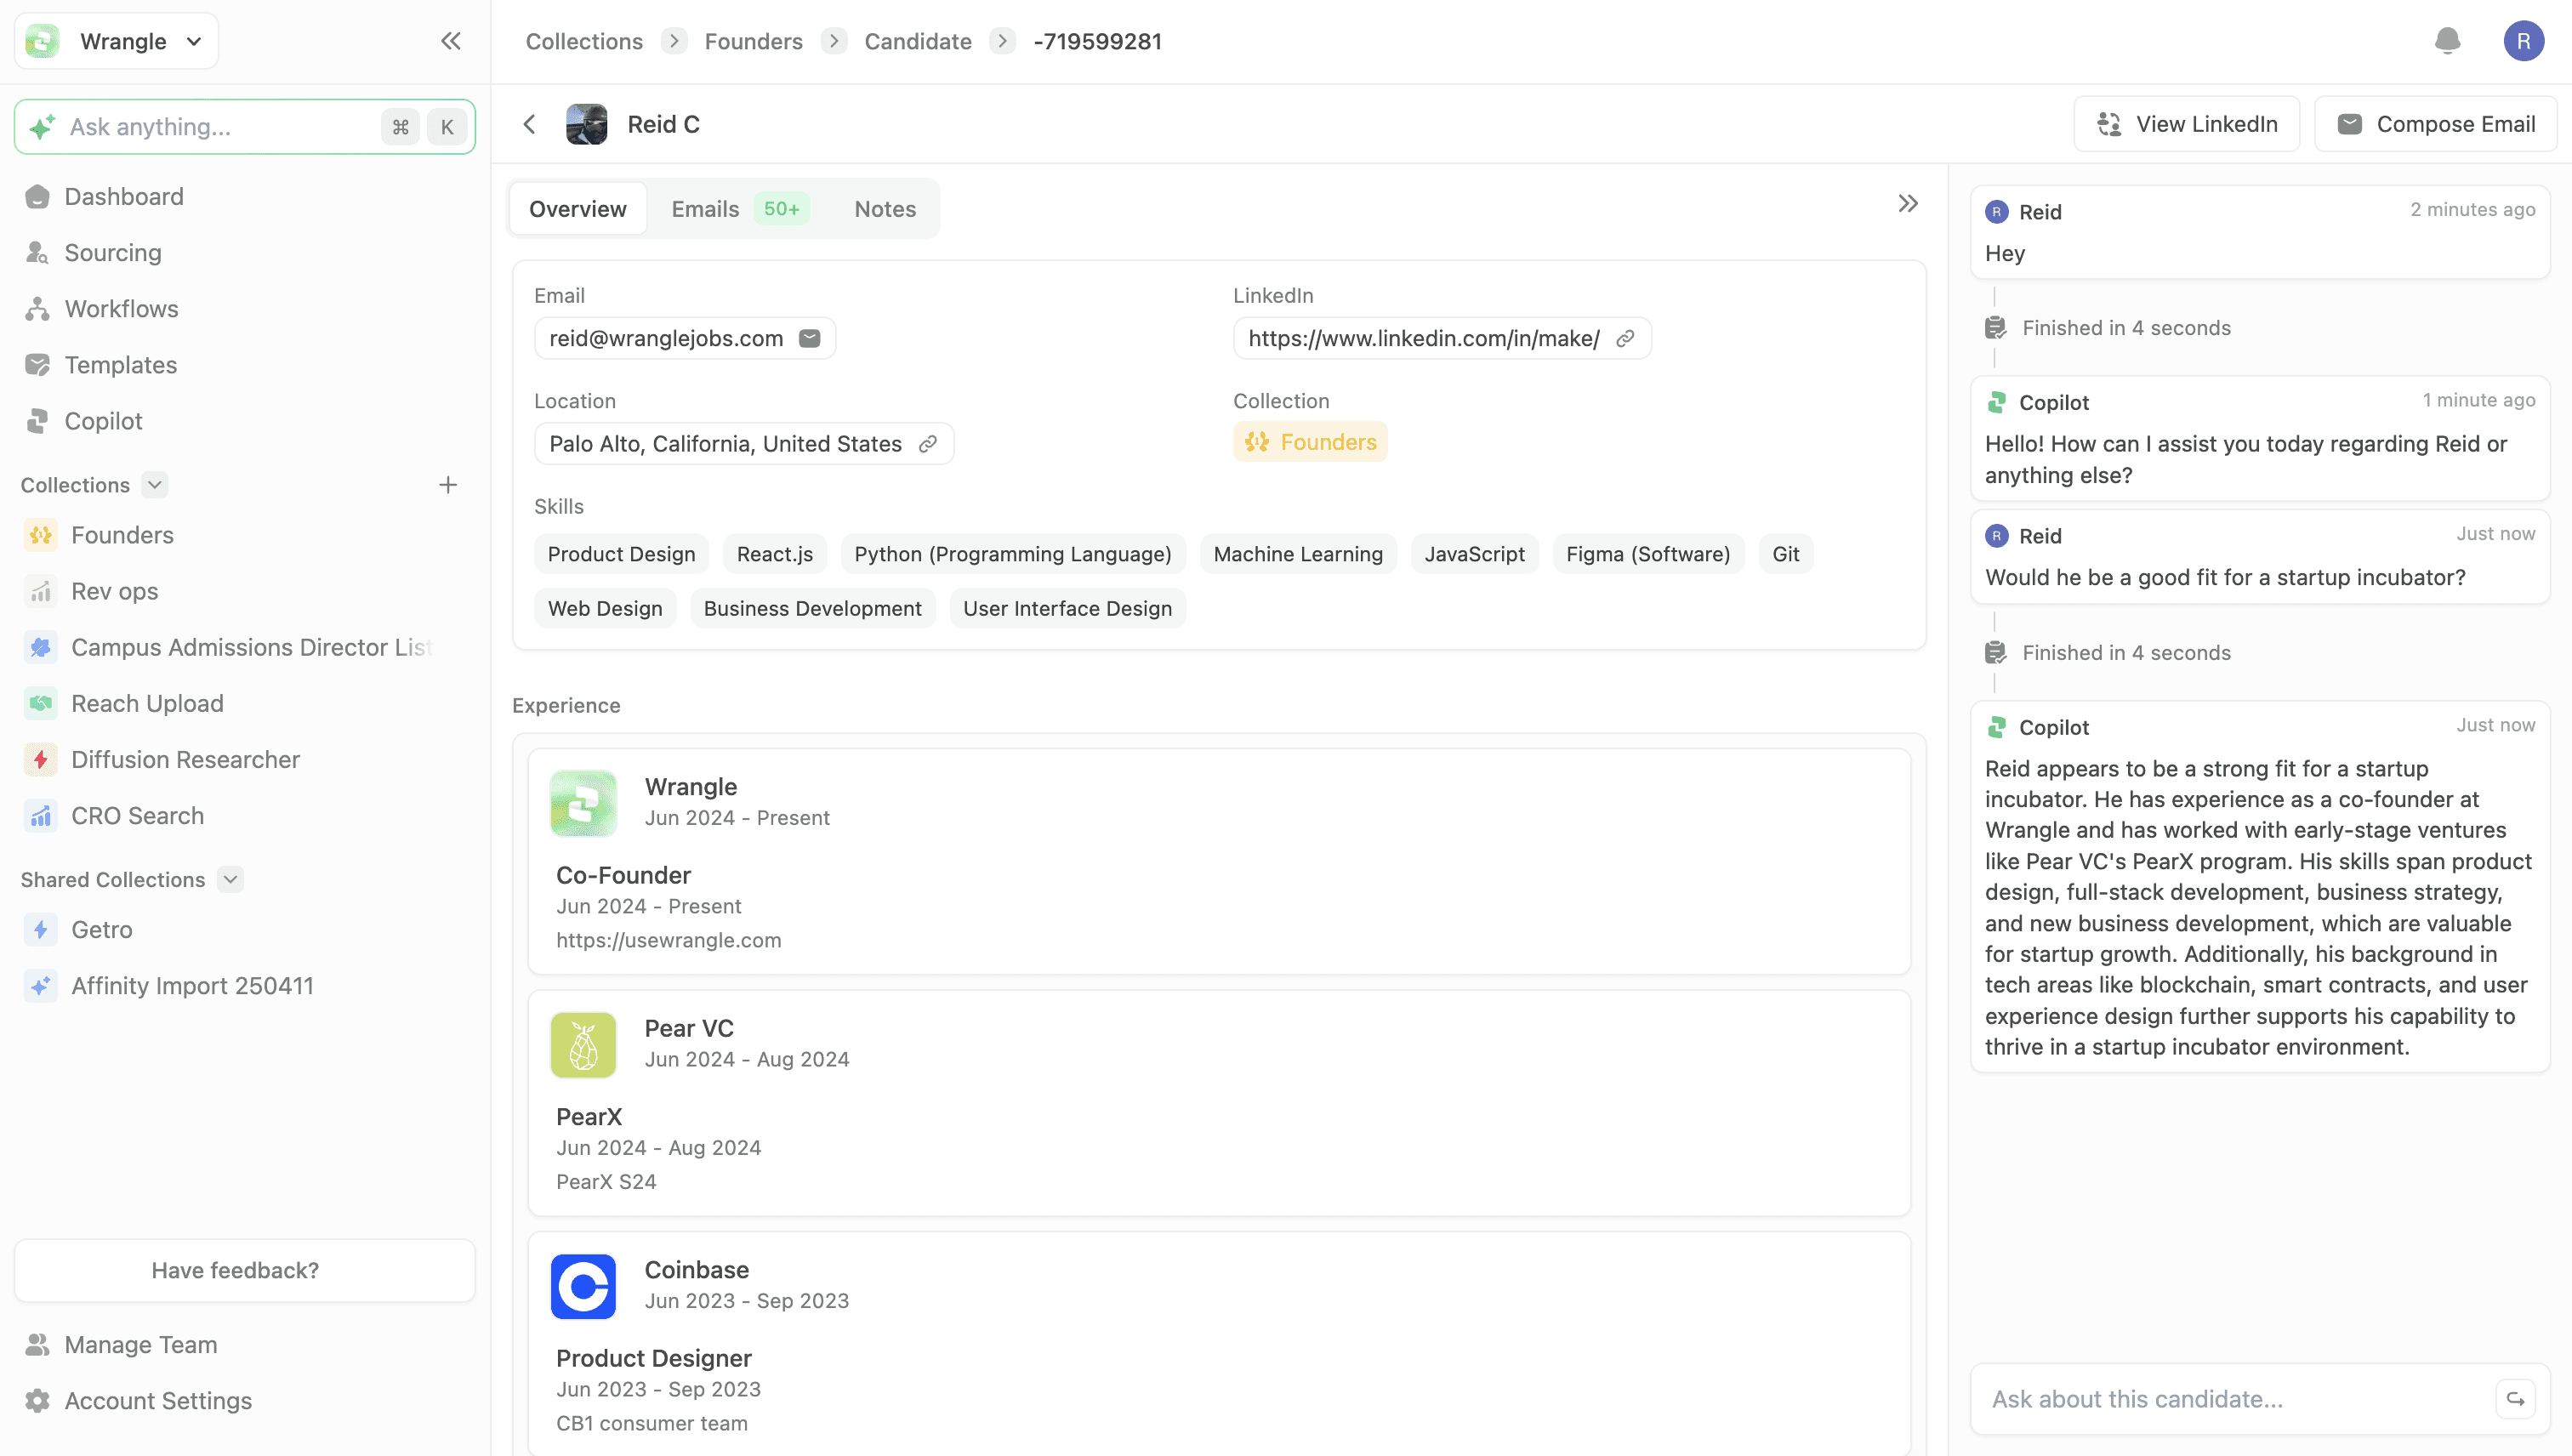Navigate to Candidate in breadcrumb
This screenshot has width=2572, height=1456.
[918, 41]
